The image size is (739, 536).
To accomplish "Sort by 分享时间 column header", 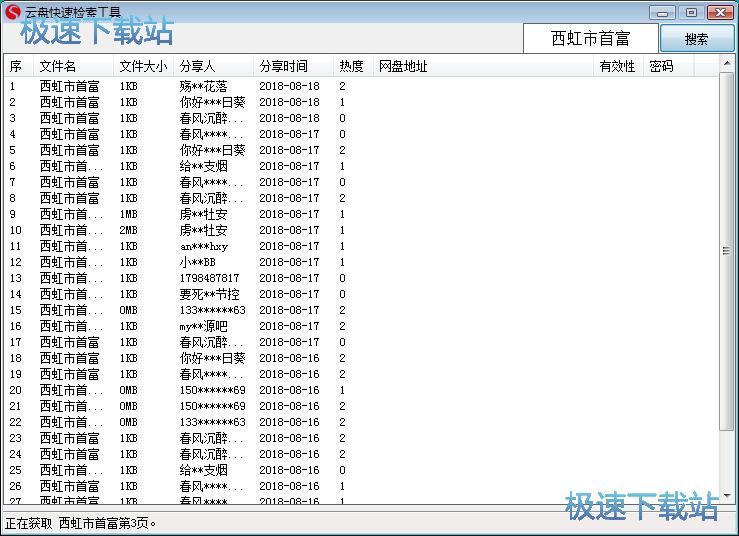I will [x=294, y=66].
